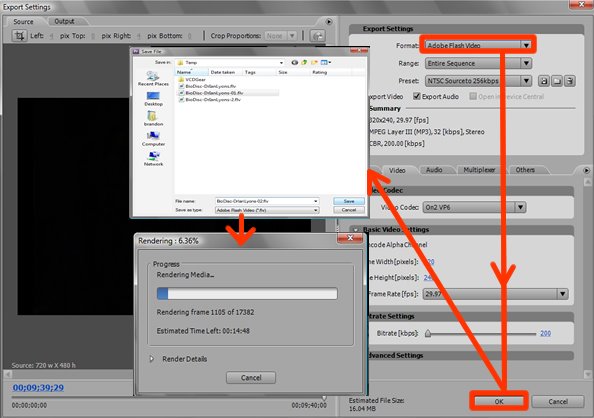The height and width of the screenshot is (418, 594).
Task: Select the Audio settings tab
Action: click(434, 170)
